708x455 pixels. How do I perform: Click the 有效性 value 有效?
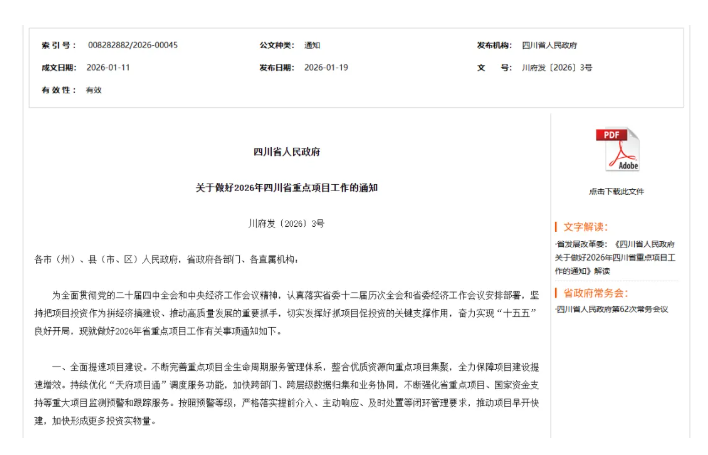[x=94, y=90]
